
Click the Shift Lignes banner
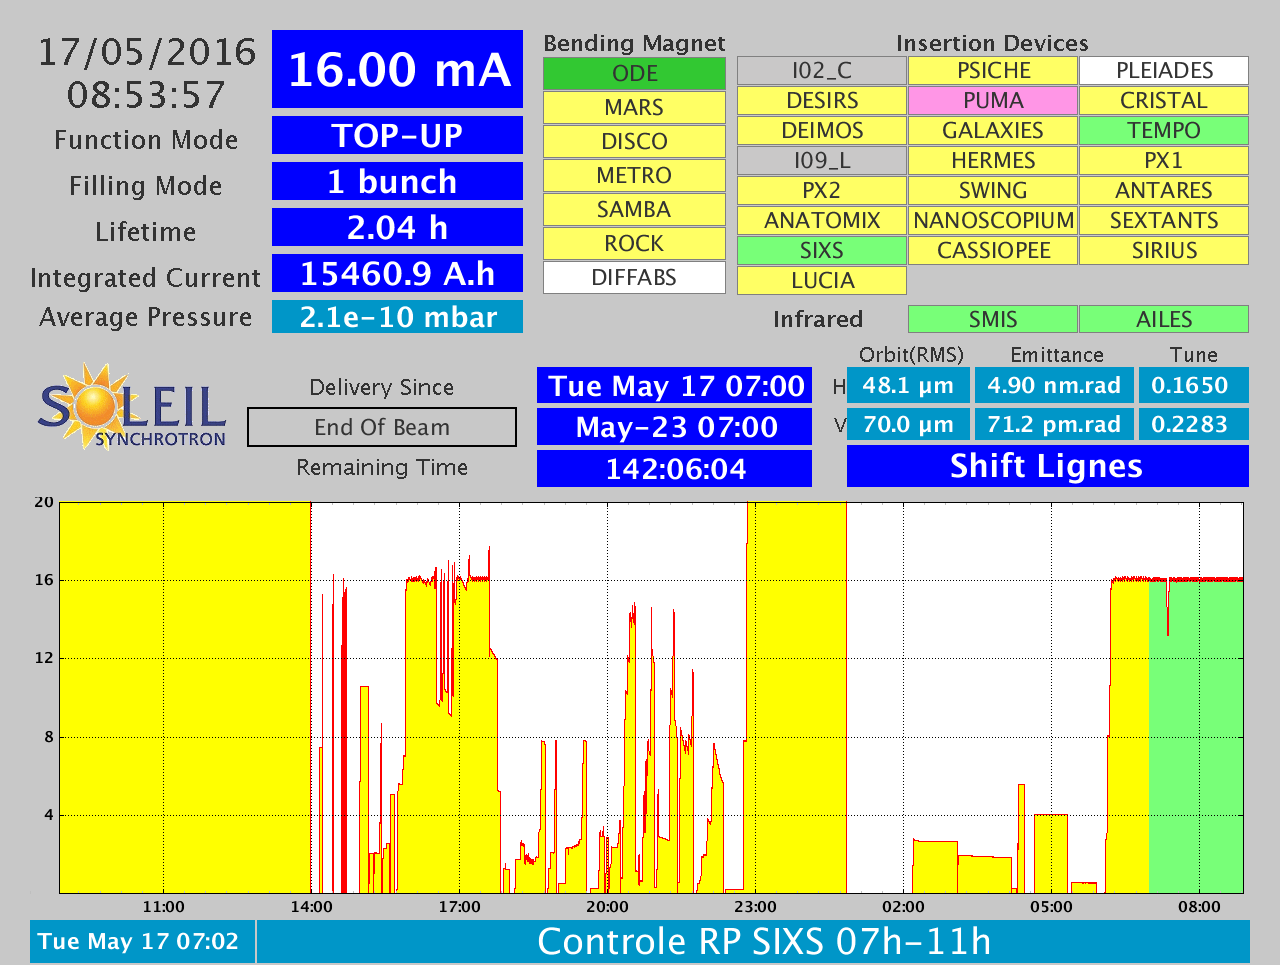pyautogui.click(x=1047, y=466)
